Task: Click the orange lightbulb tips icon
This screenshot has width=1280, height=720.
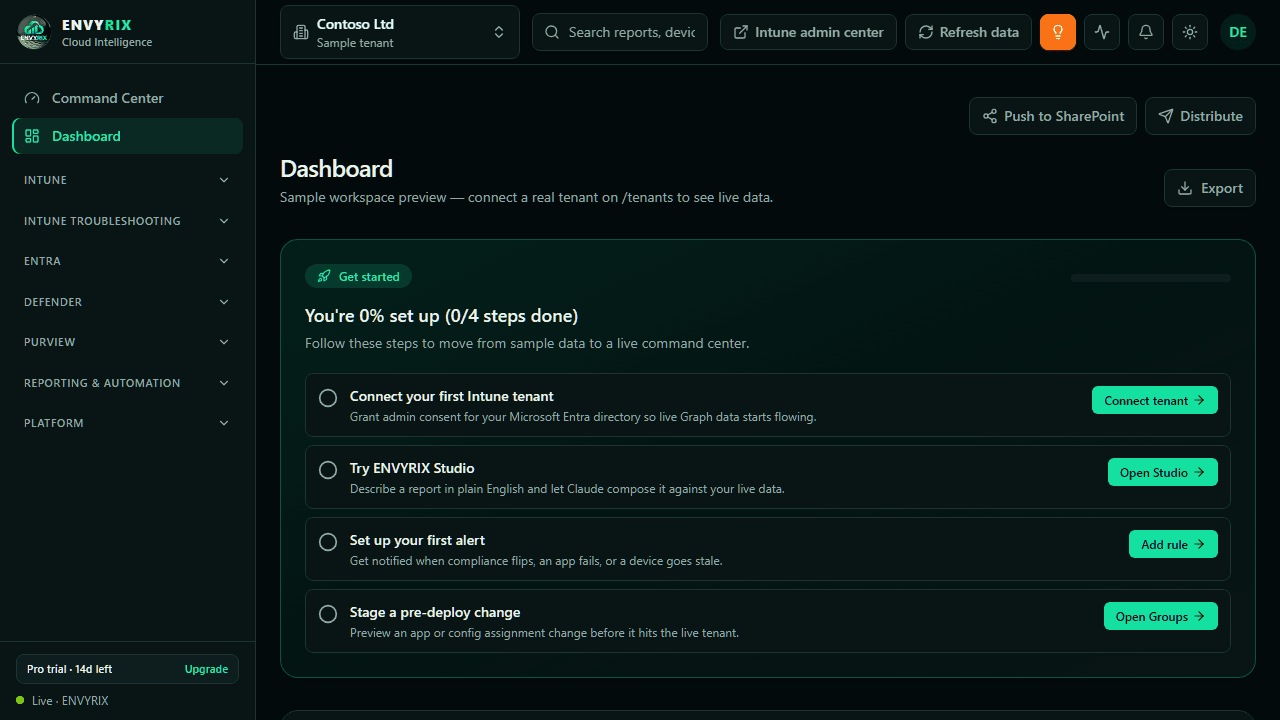Action: coord(1058,32)
